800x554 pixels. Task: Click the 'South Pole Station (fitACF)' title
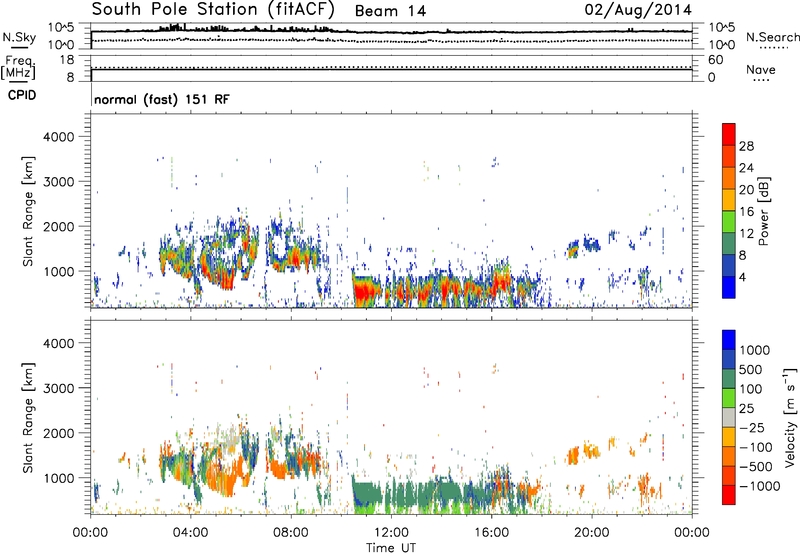[x=213, y=10]
